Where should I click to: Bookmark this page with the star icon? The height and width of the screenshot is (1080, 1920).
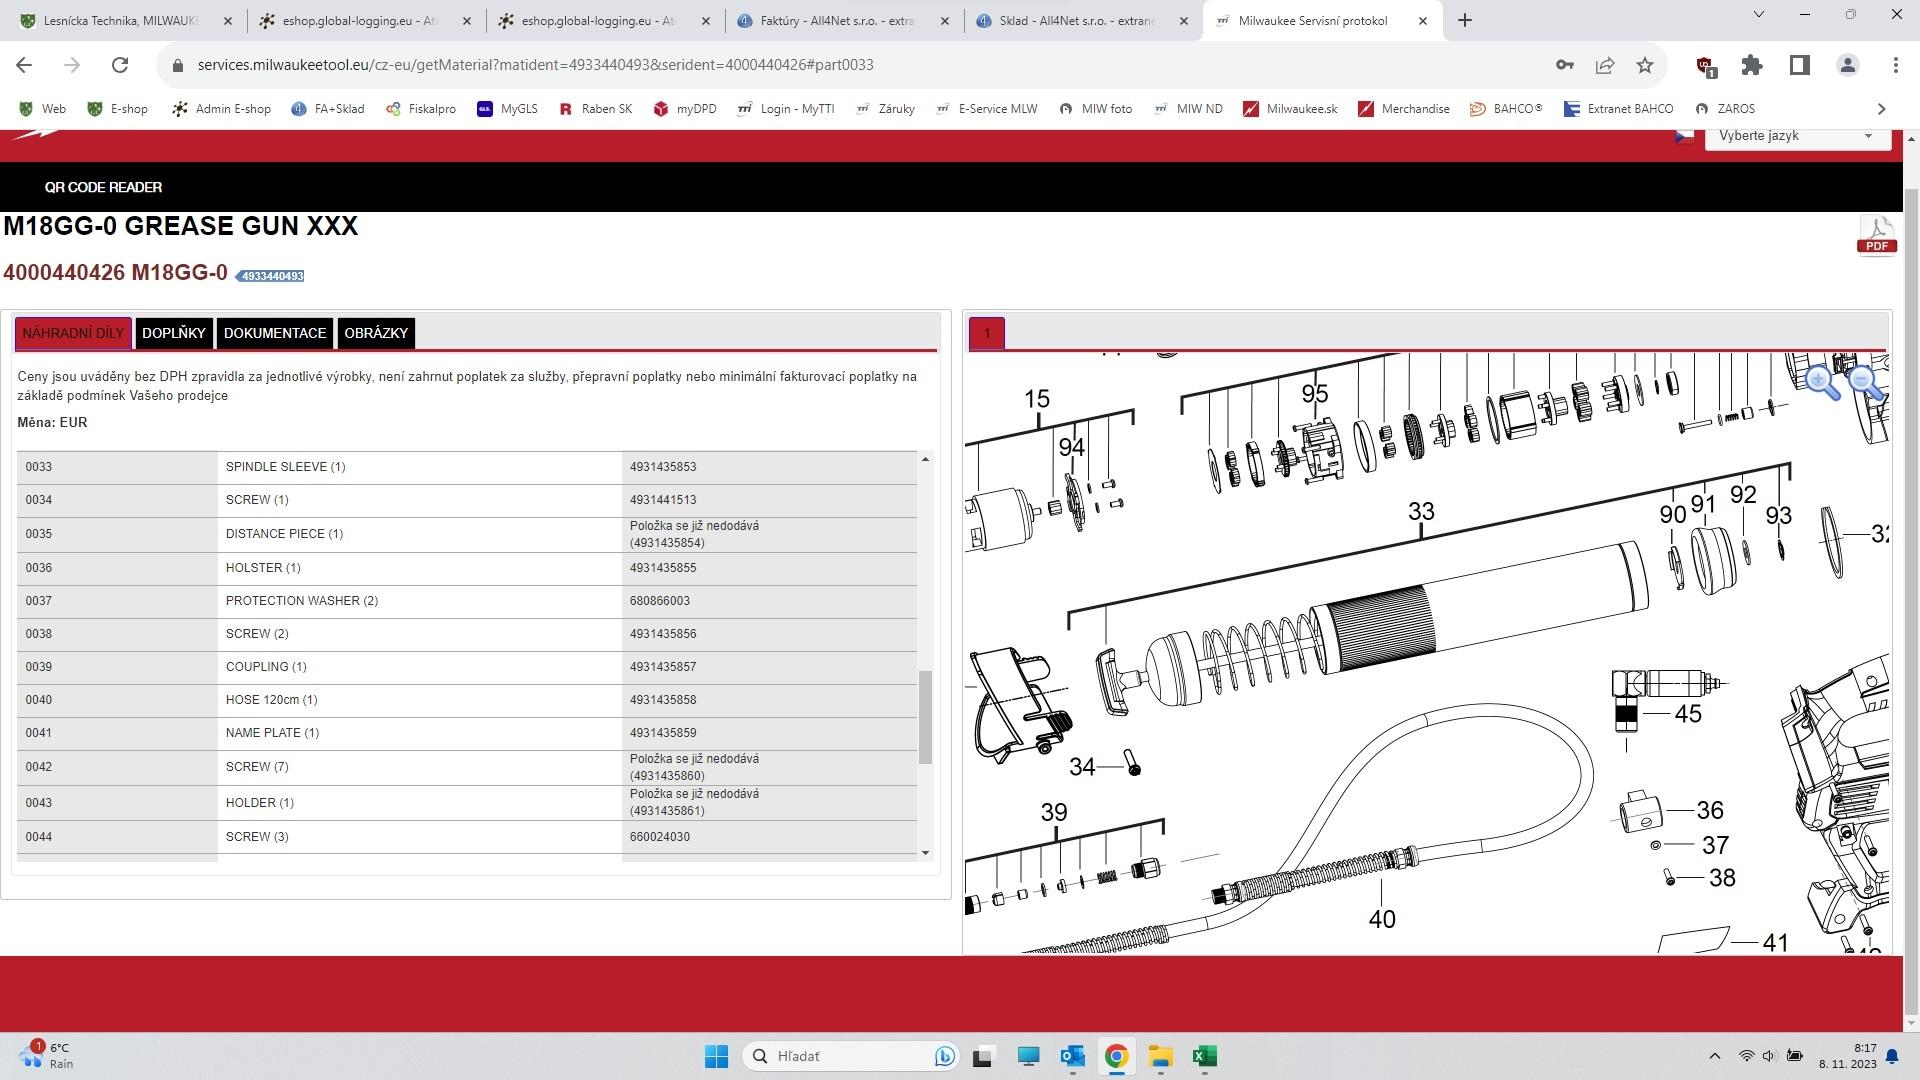tap(1645, 65)
